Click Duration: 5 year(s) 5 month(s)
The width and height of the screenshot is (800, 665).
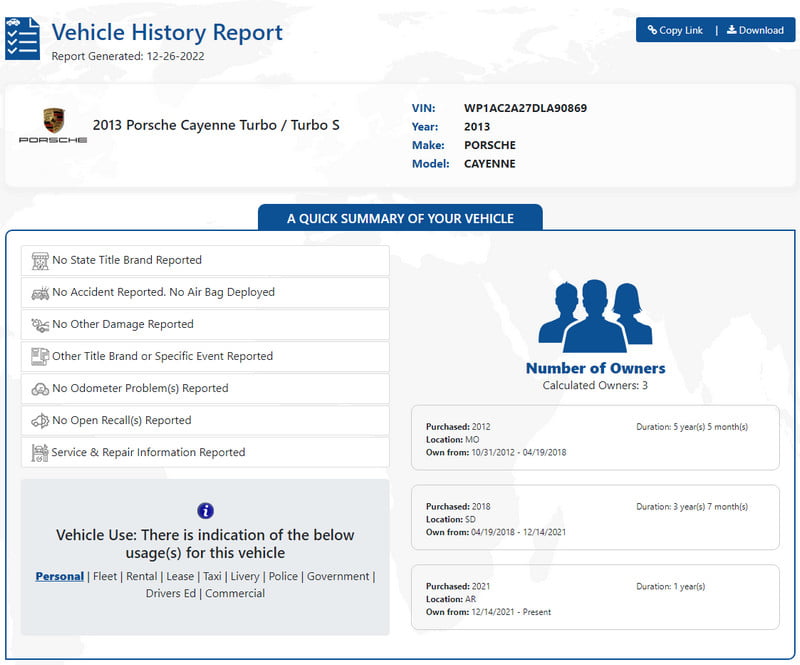point(692,427)
